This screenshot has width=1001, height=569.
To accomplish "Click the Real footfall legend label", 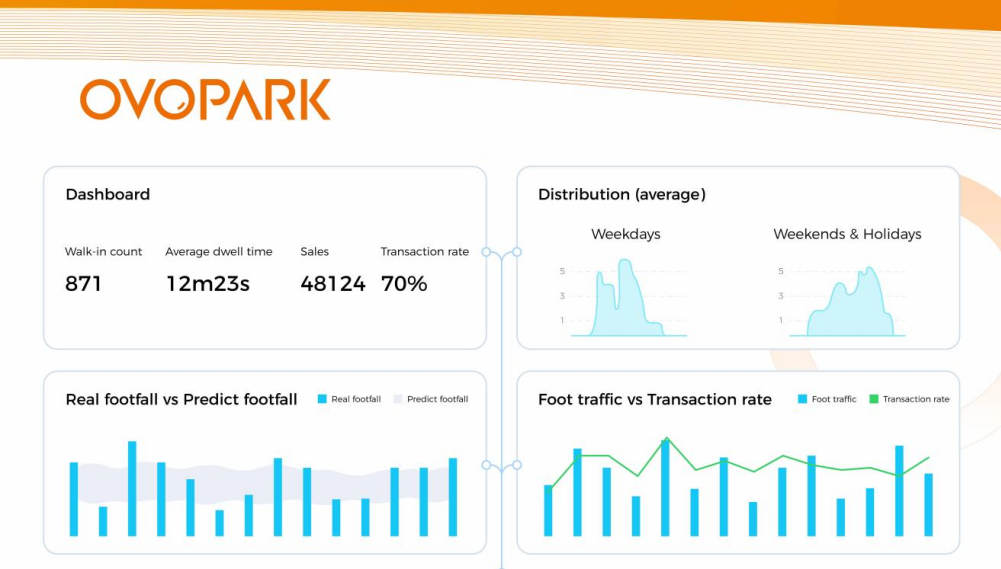I will pyautogui.click(x=356, y=399).
